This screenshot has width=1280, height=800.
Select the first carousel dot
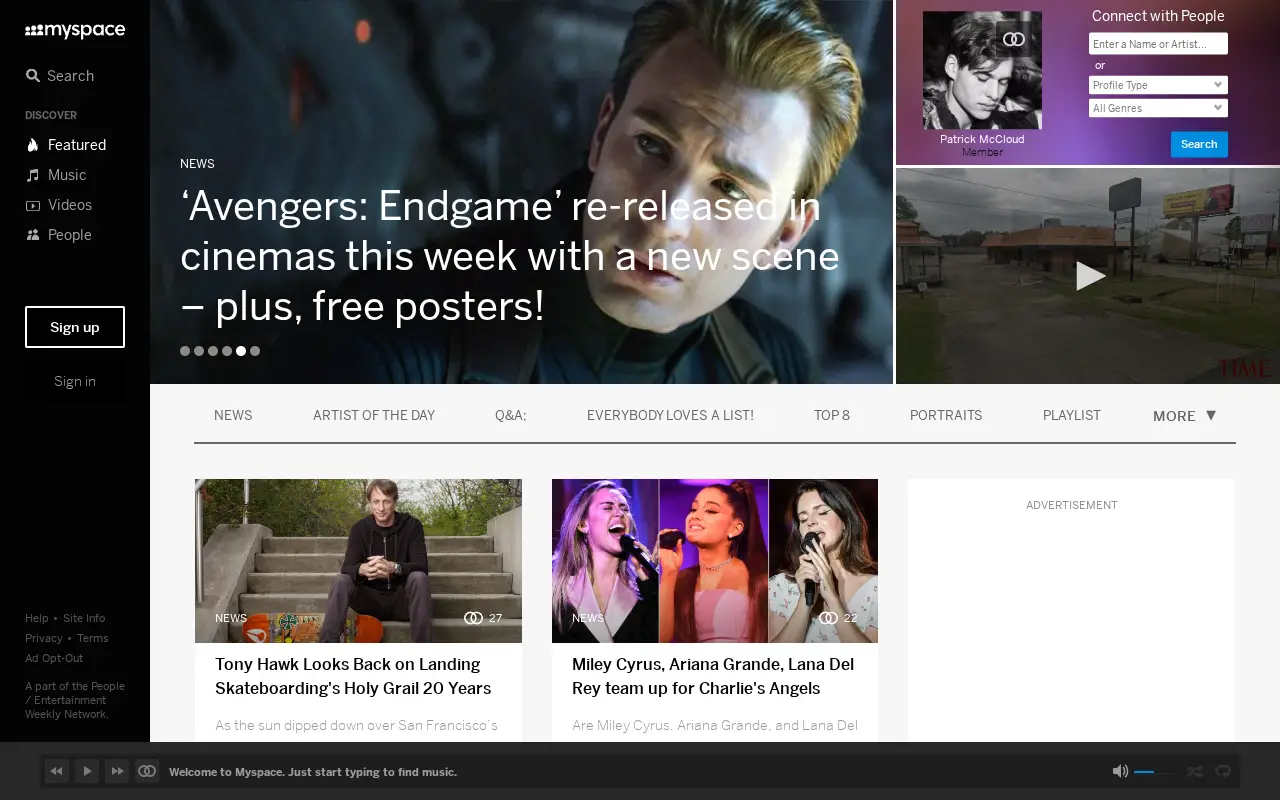(185, 351)
